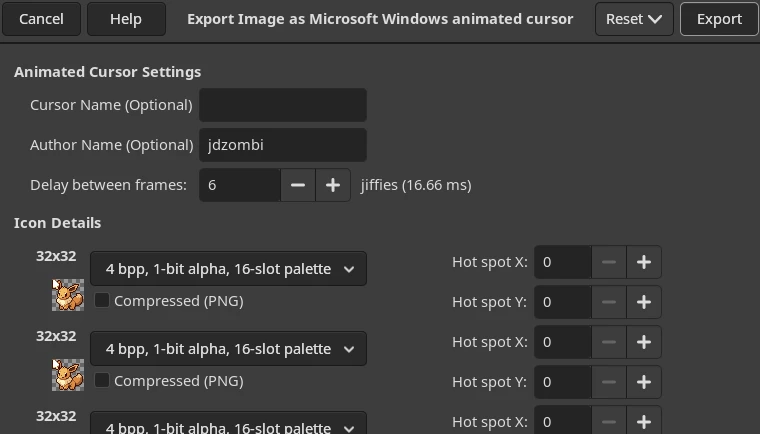Increase second icon's Hot spot X

coord(644,342)
